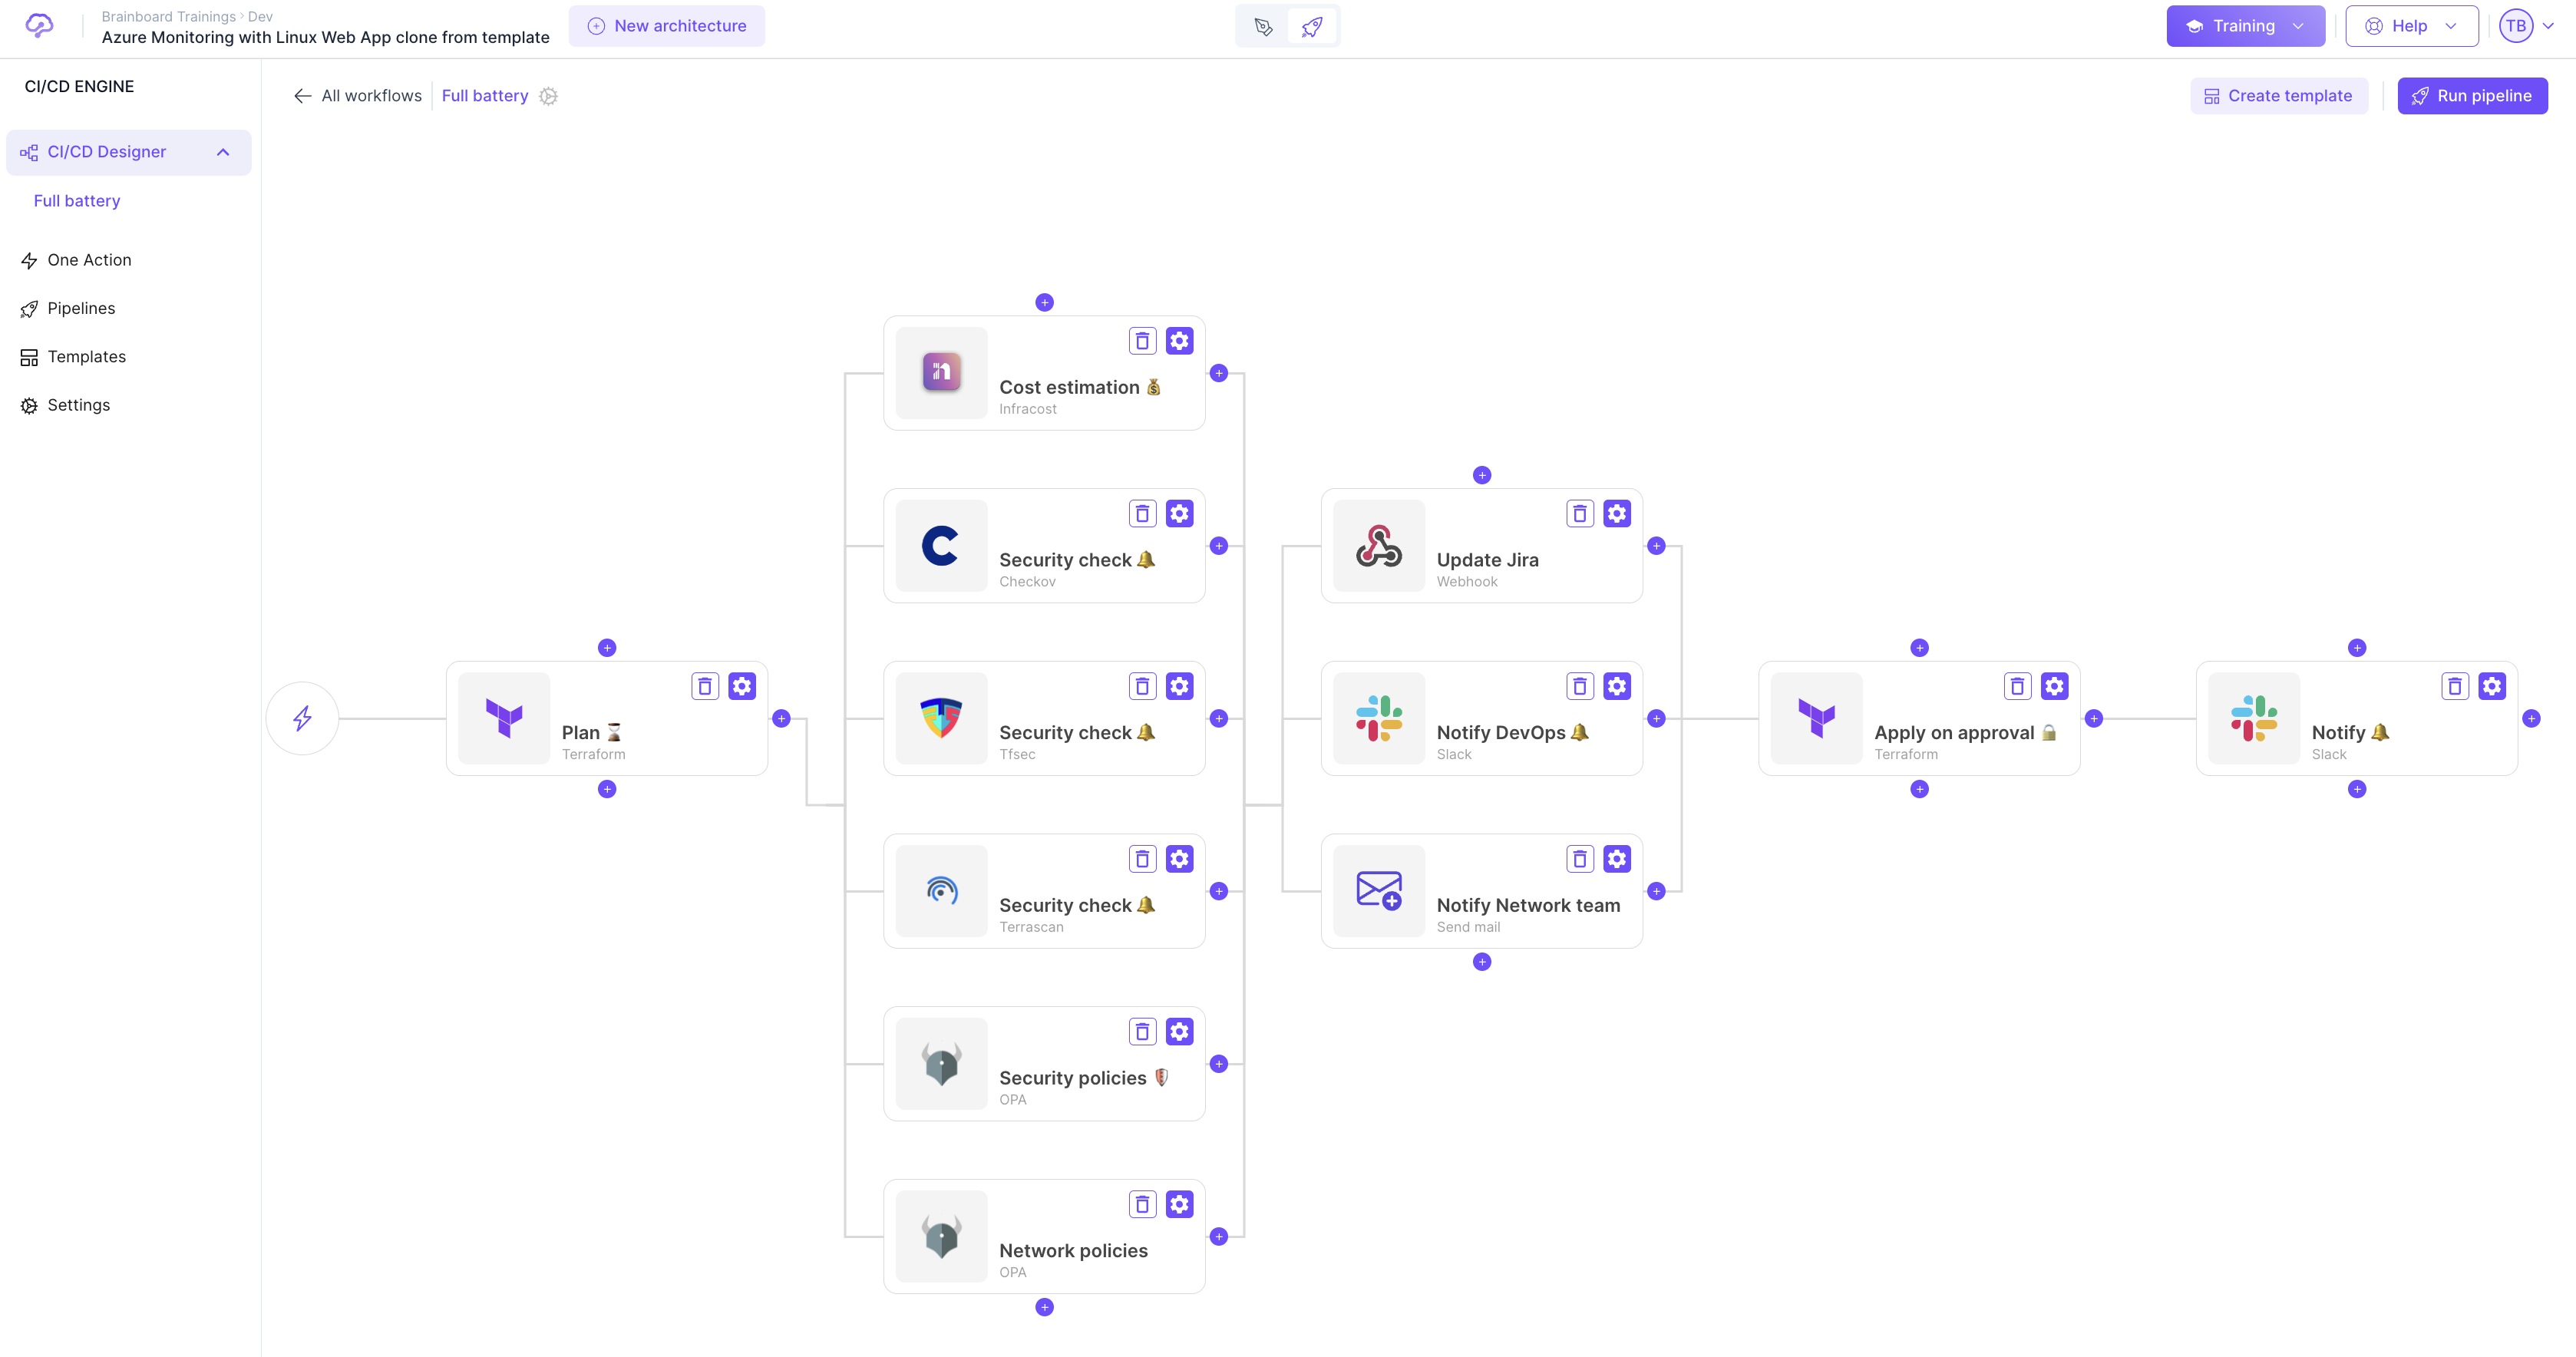Open settings gear for Plan Terraform step
The height and width of the screenshot is (1357, 2576).
[742, 686]
